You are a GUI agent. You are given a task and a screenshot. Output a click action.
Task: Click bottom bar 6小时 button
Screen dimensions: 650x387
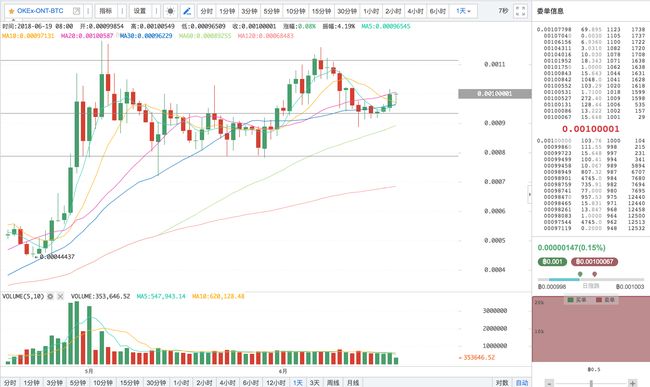point(251,382)
